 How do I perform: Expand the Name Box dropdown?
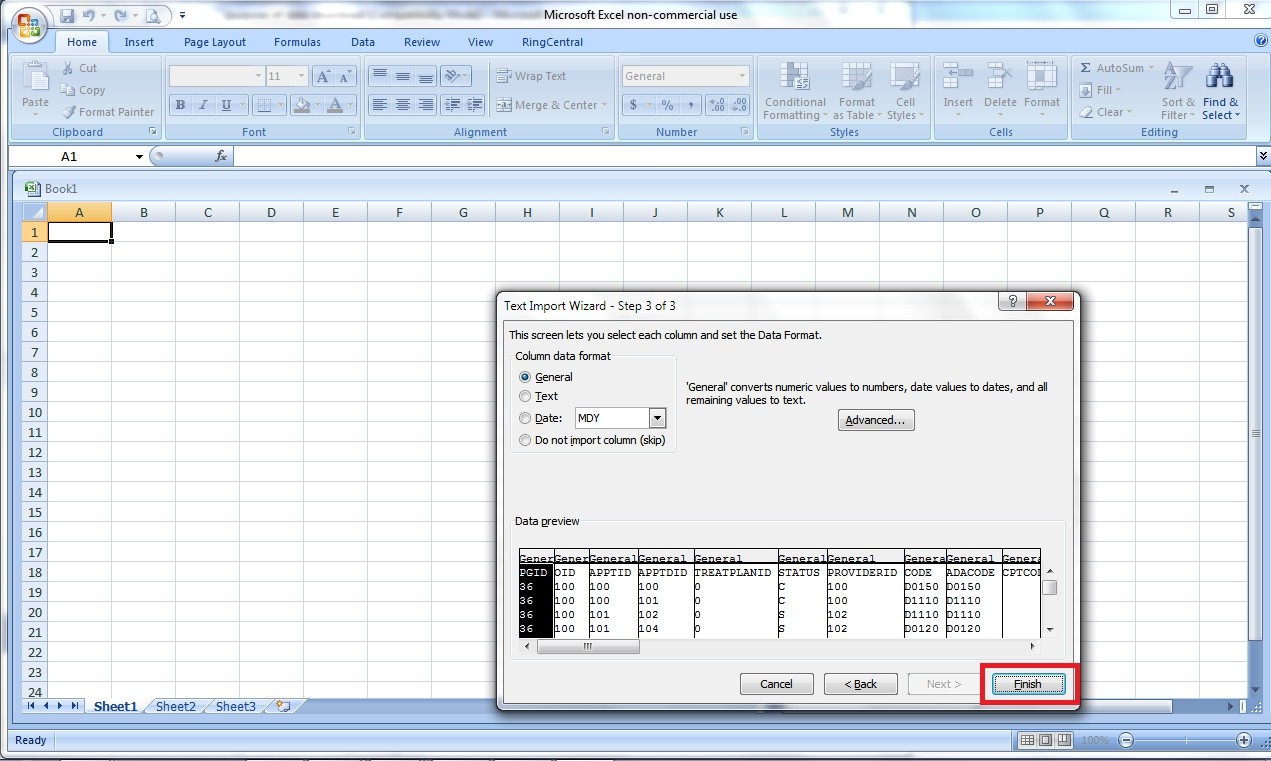pyautogui.click(x=139, y=157)
